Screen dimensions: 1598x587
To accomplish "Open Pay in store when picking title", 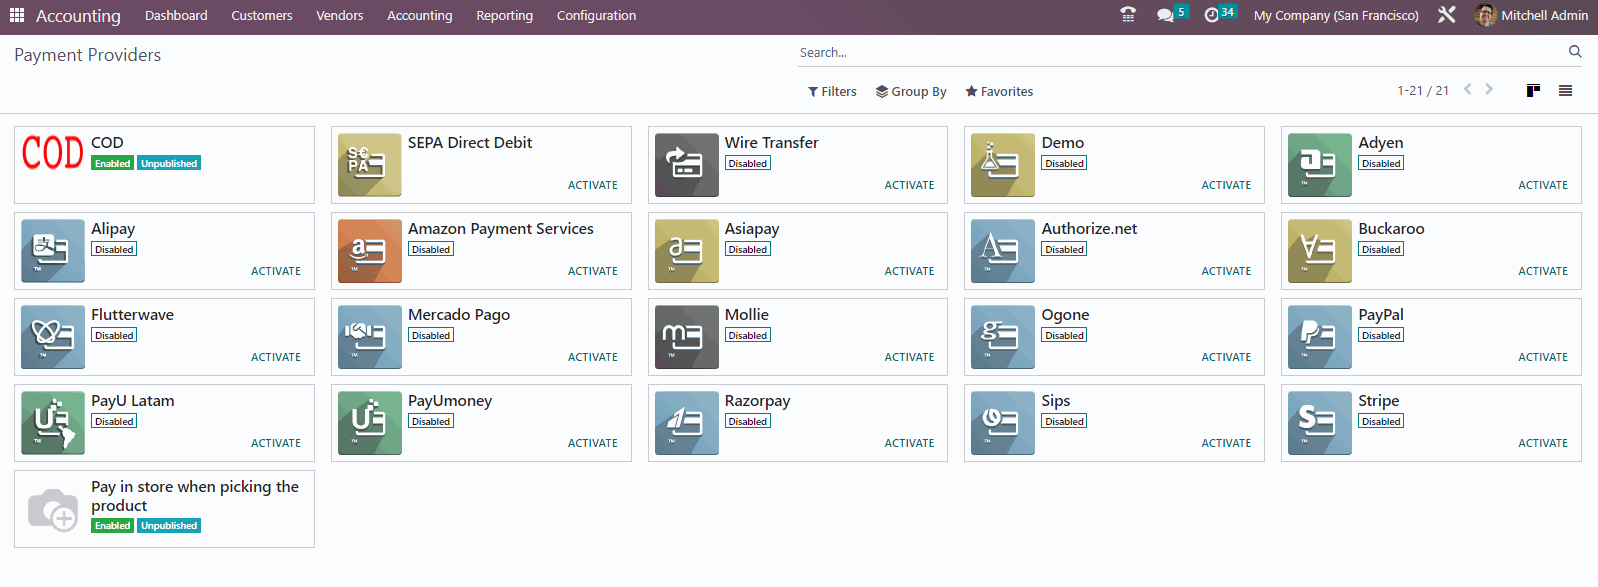I will 195,496.
